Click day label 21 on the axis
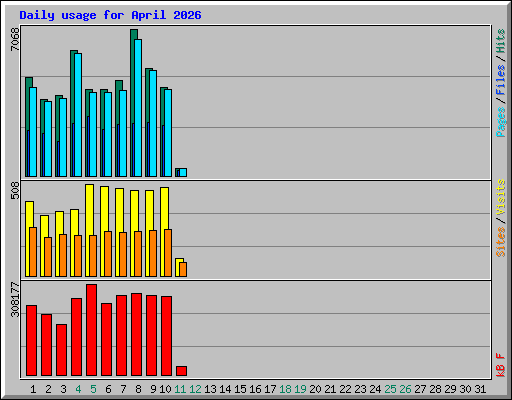This screenshot has height=400, width=512. [x=330, y=389]
